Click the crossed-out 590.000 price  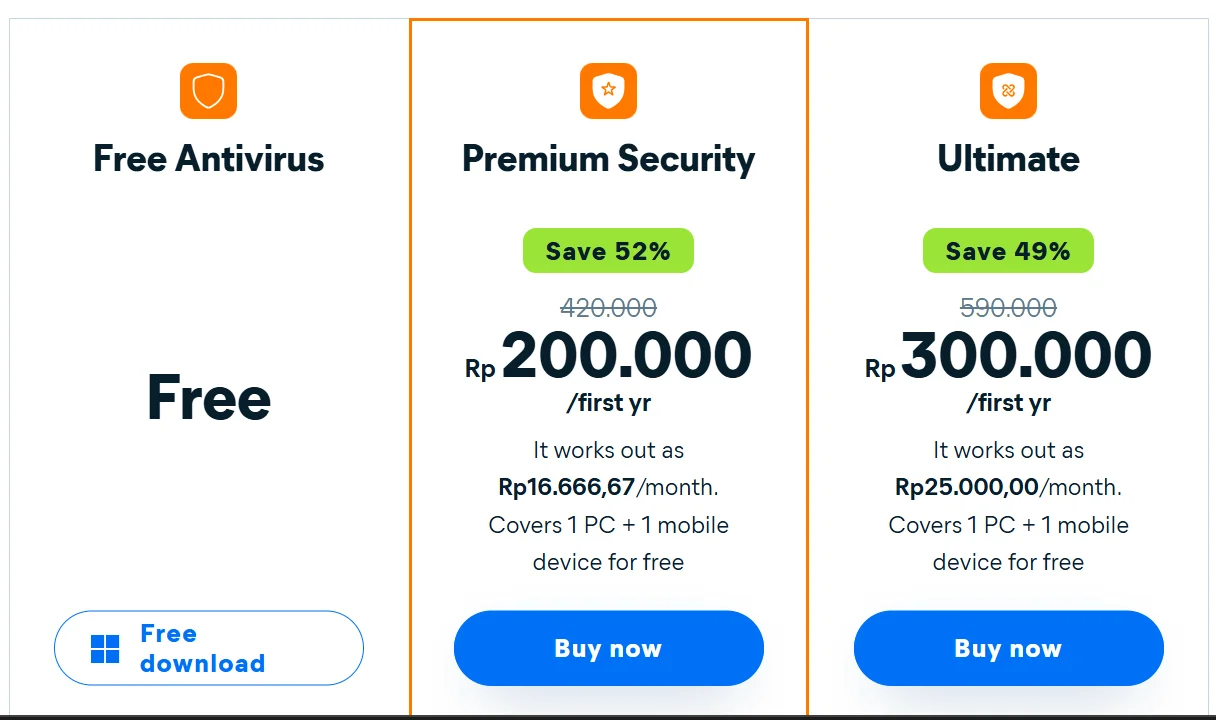pos(1008,307)
